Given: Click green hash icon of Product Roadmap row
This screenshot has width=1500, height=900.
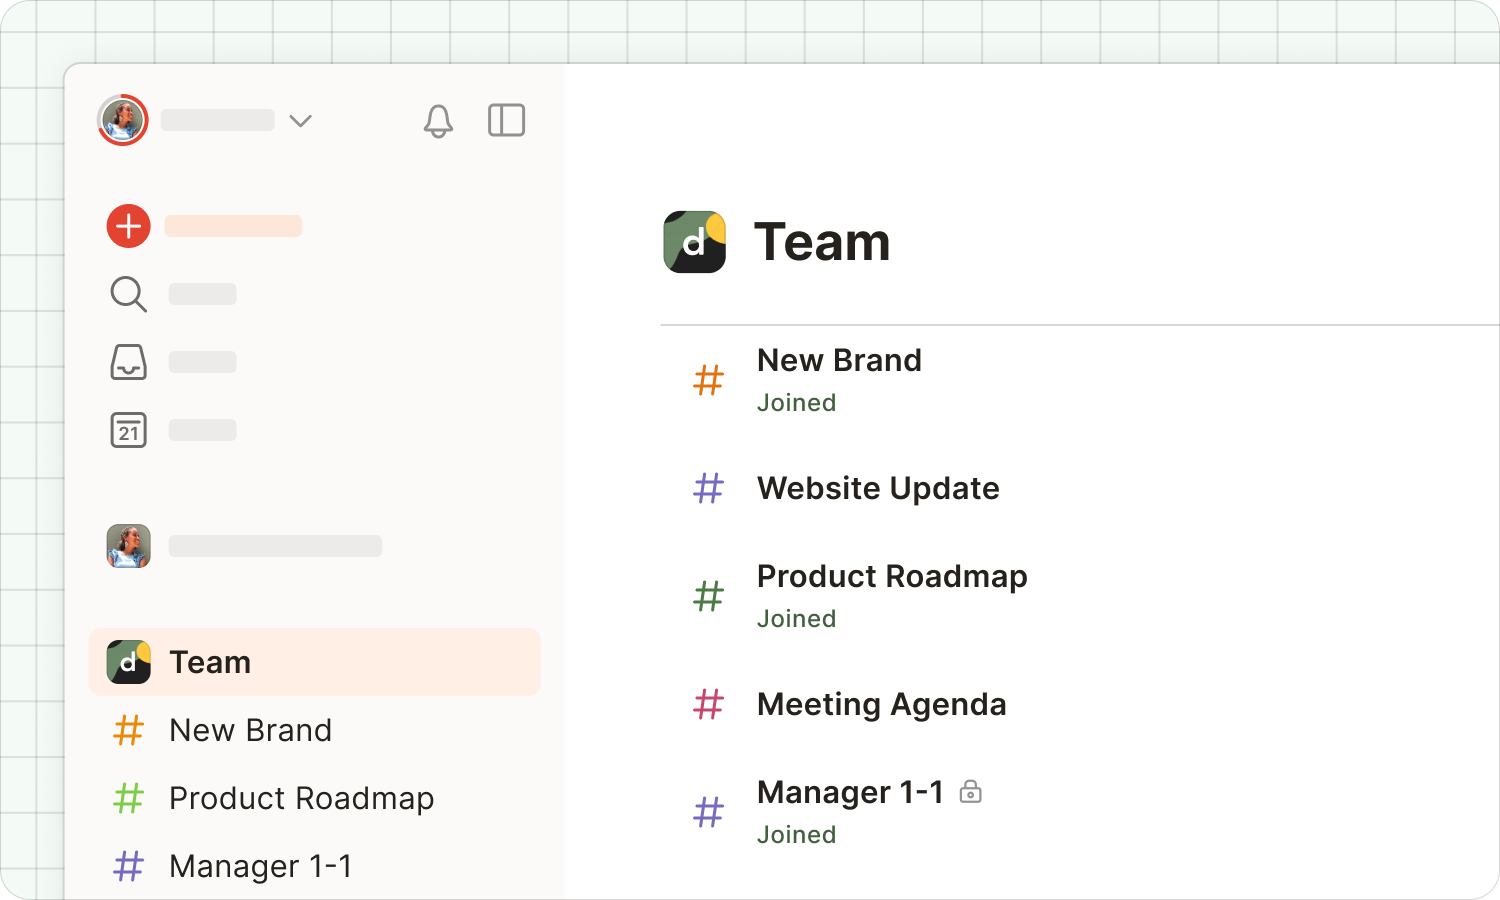Looking at the screenshot, I should pos(709,596).
